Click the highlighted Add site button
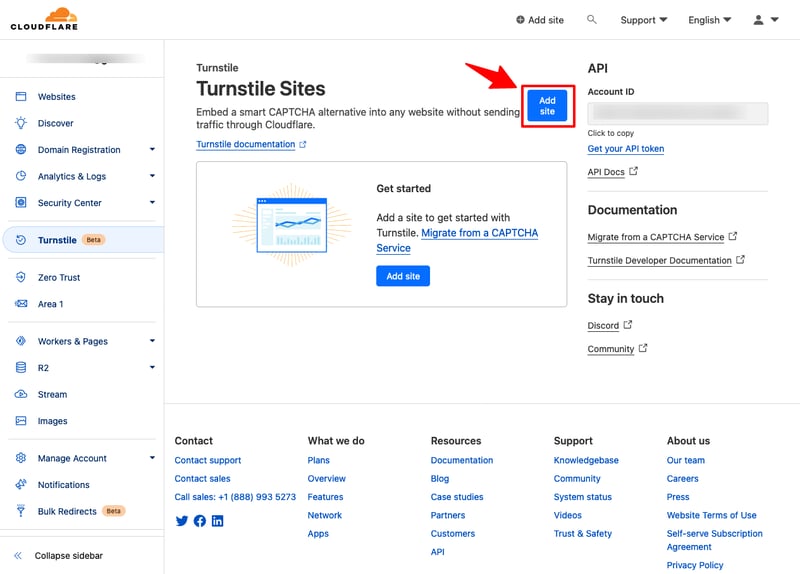 pos(547,106)
